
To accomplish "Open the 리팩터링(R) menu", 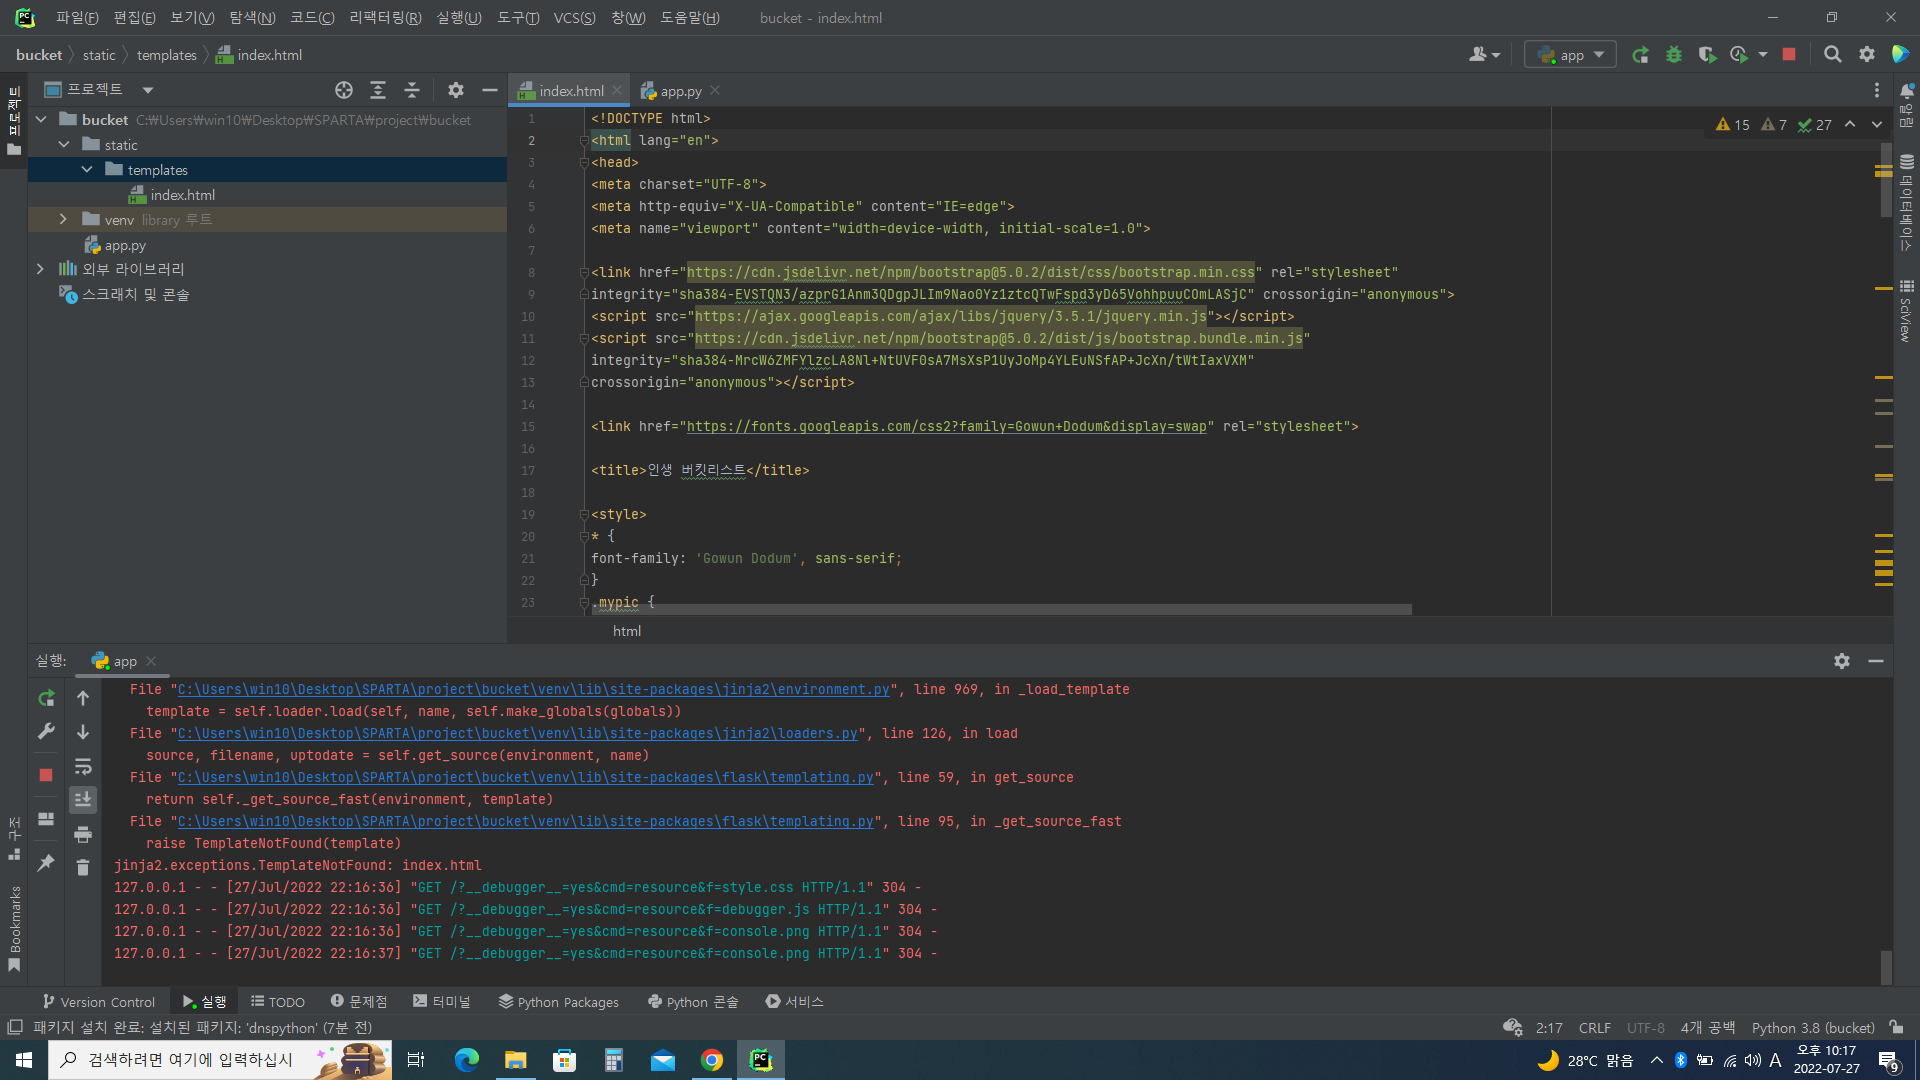I will coord(385,18).
